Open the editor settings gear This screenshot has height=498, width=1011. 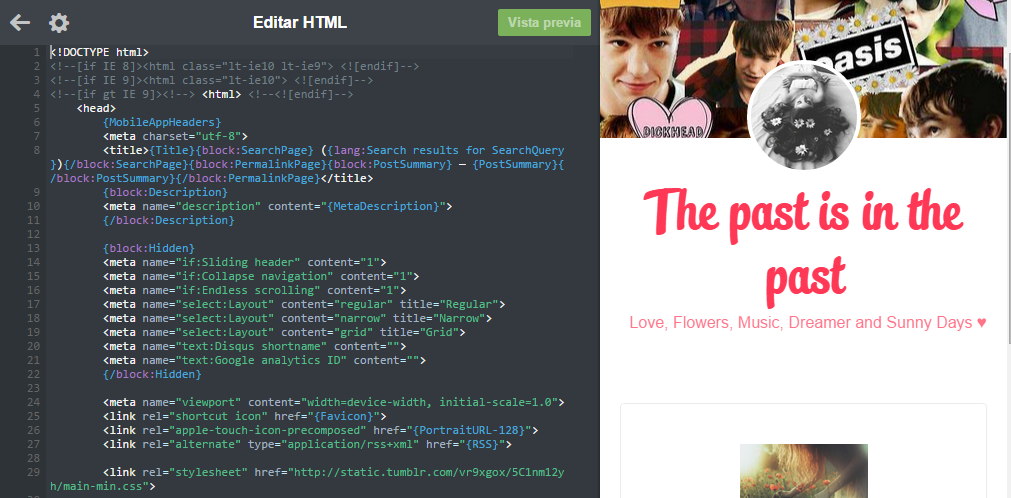[x=59, y=23]
